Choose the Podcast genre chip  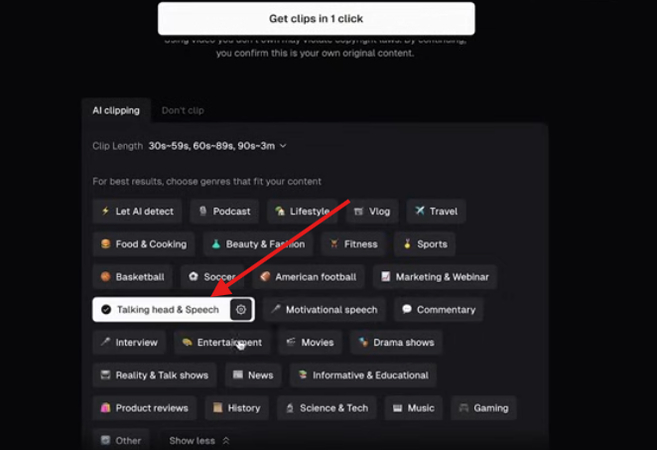(224, 211)
